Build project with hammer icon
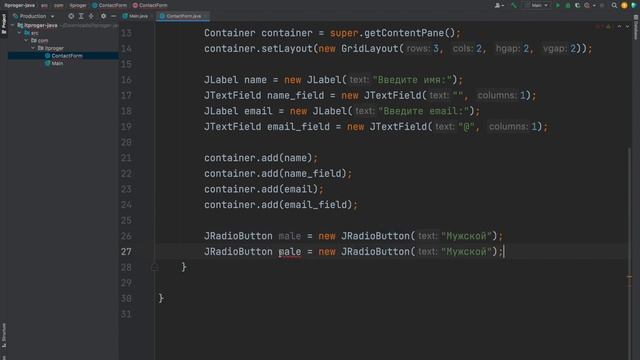The height and width of the screenshot is (360, 640). (x=514, y=5)
